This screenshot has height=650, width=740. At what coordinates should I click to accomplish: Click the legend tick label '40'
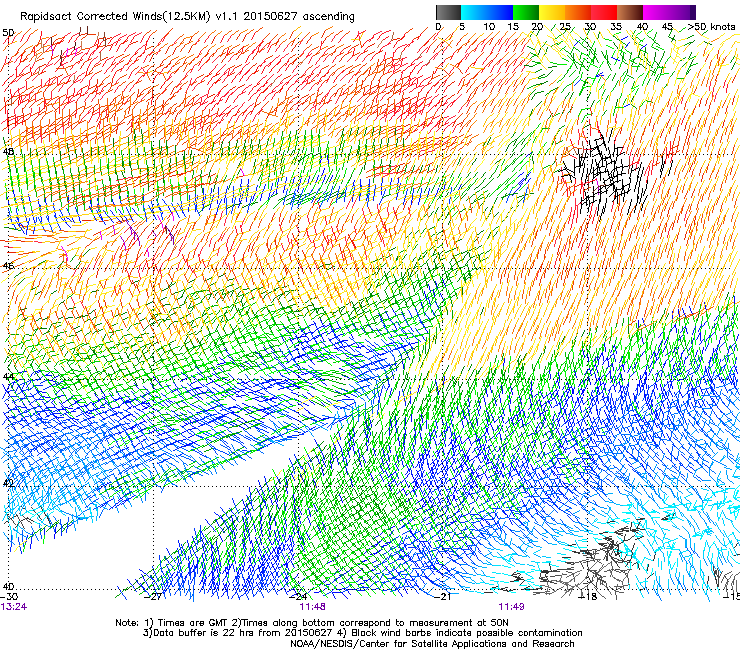coord(642,27)
